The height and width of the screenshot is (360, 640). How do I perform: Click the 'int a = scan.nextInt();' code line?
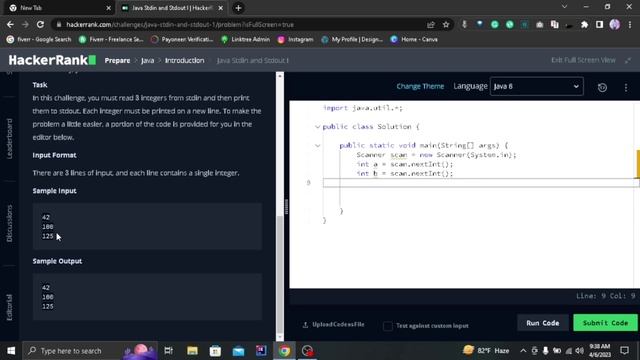404,164
